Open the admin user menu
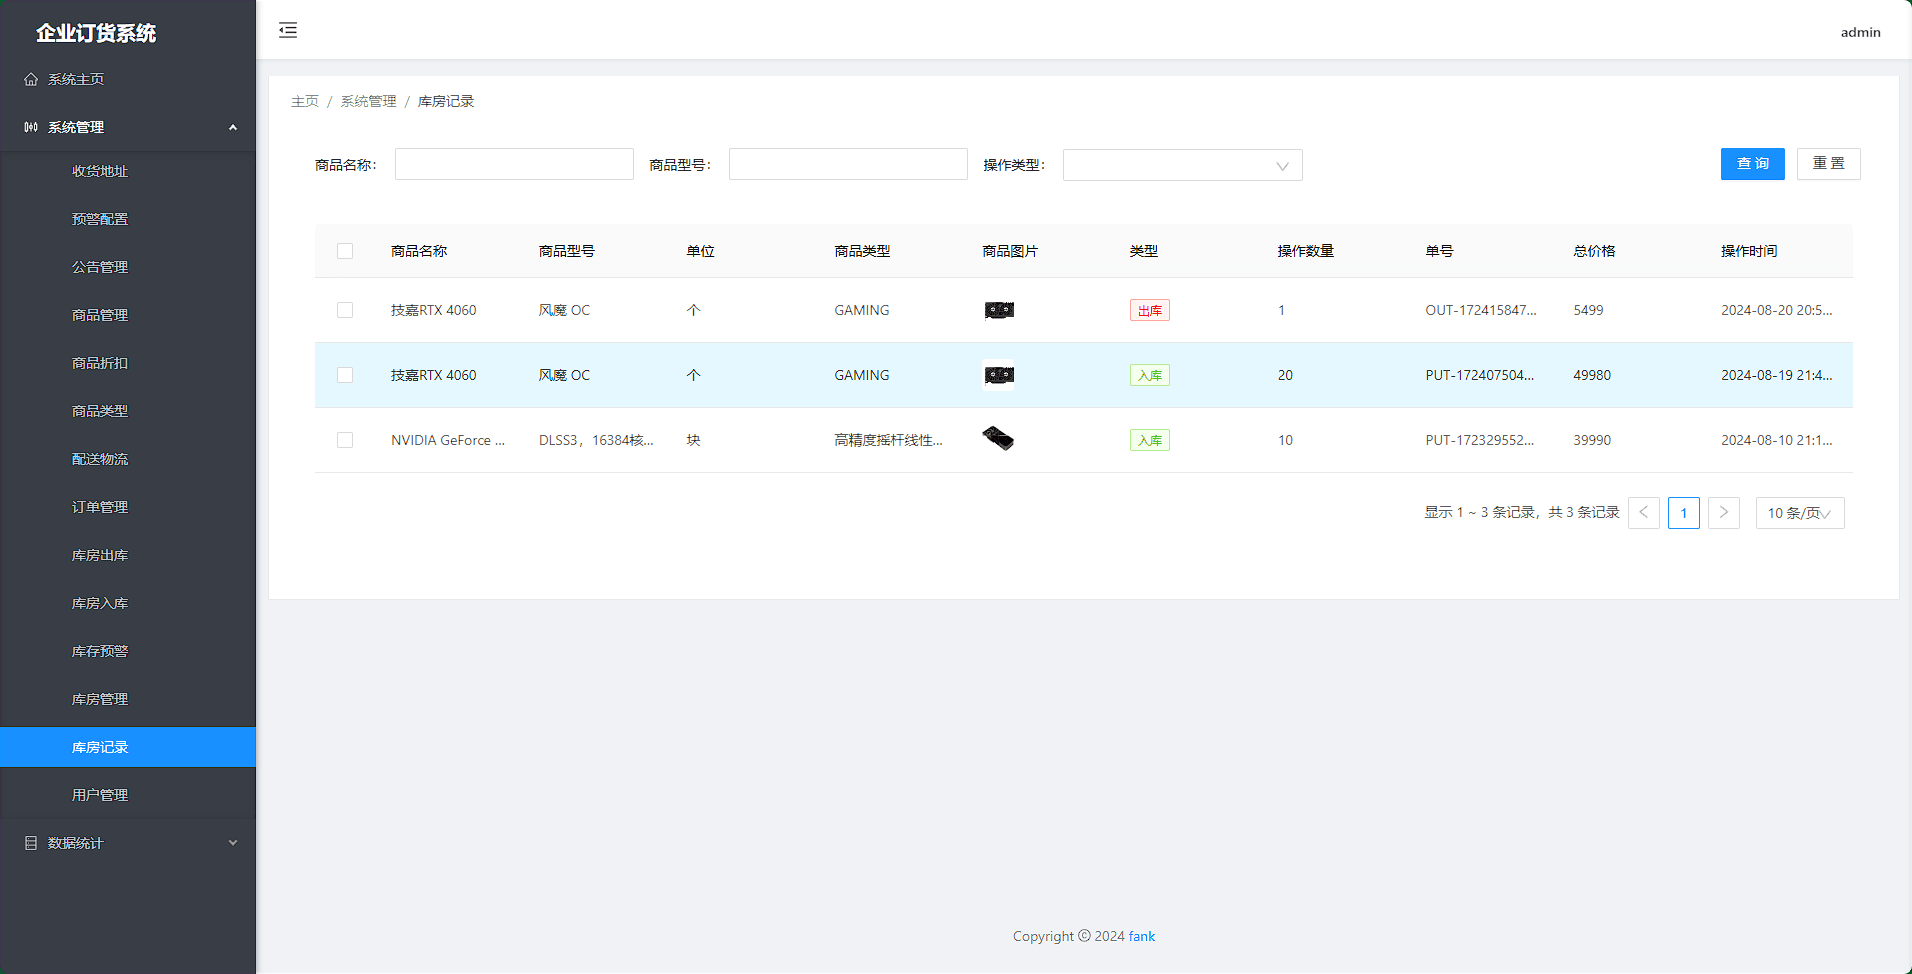Screen dimensions: 1912x974 1860,32
